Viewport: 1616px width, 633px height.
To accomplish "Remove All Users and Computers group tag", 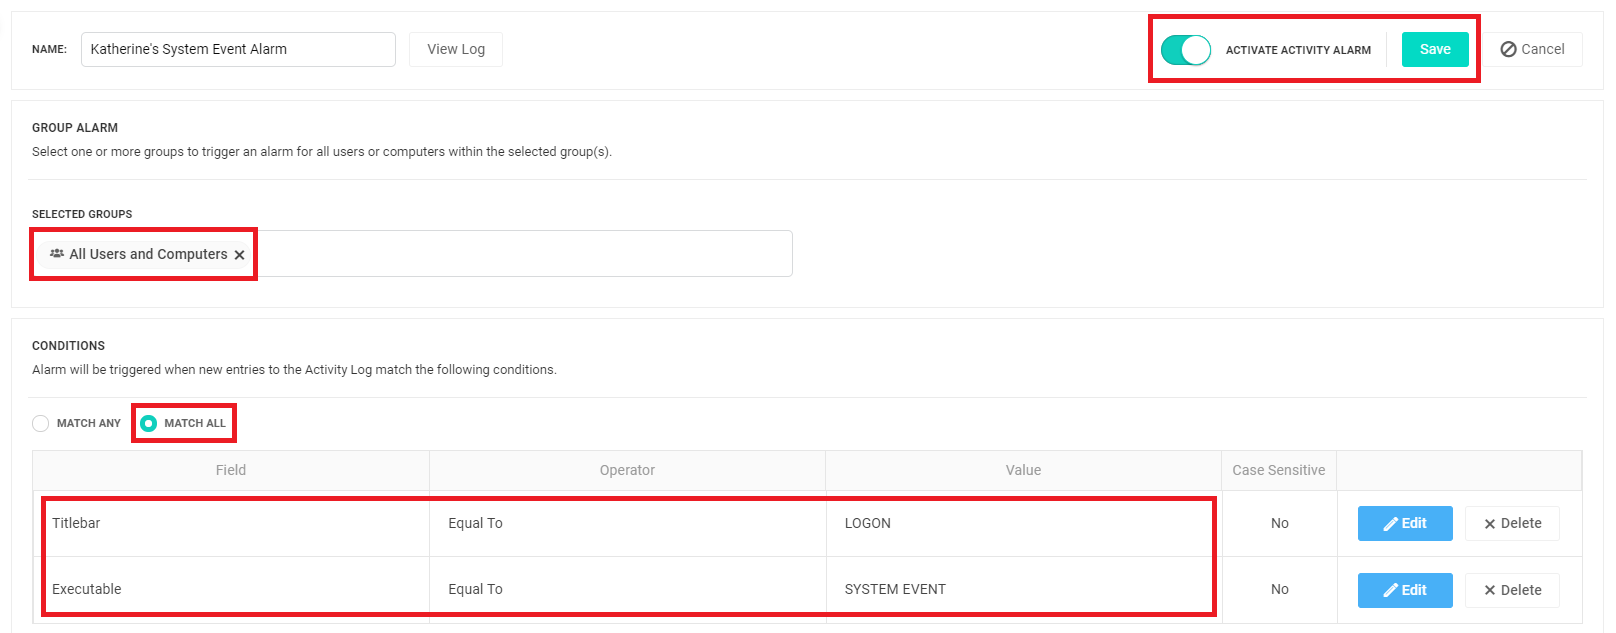I will click(240, 255).
